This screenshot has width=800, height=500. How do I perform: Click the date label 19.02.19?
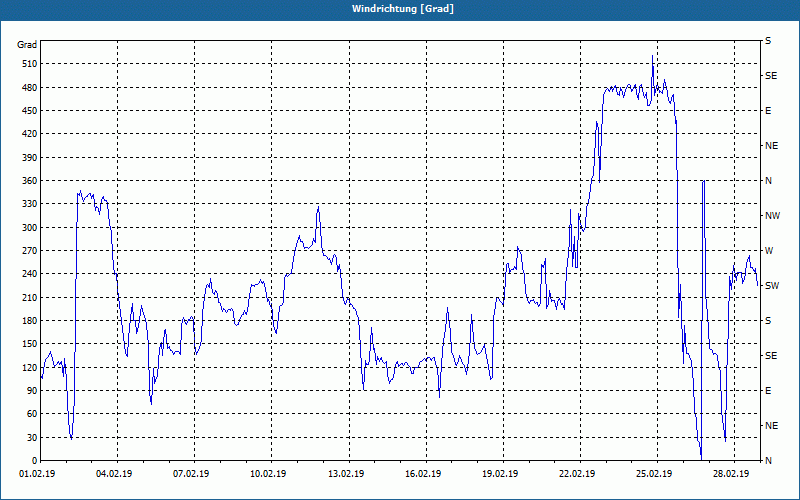(500, 474)
